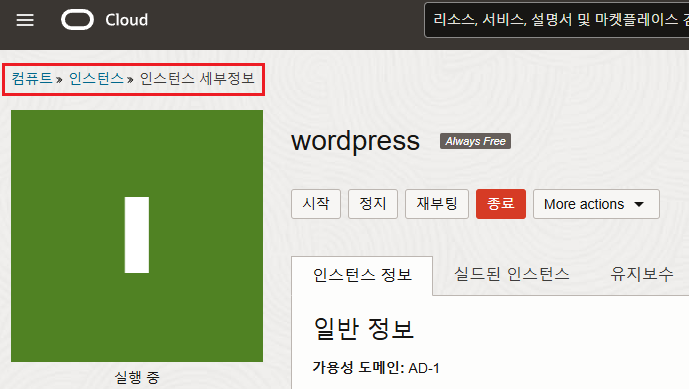Image resolution: width=689 pixels, height=389 pixels.
Task: Click 인스턴스 세부정보 breadcrumb text
Action: coord(197,78)
